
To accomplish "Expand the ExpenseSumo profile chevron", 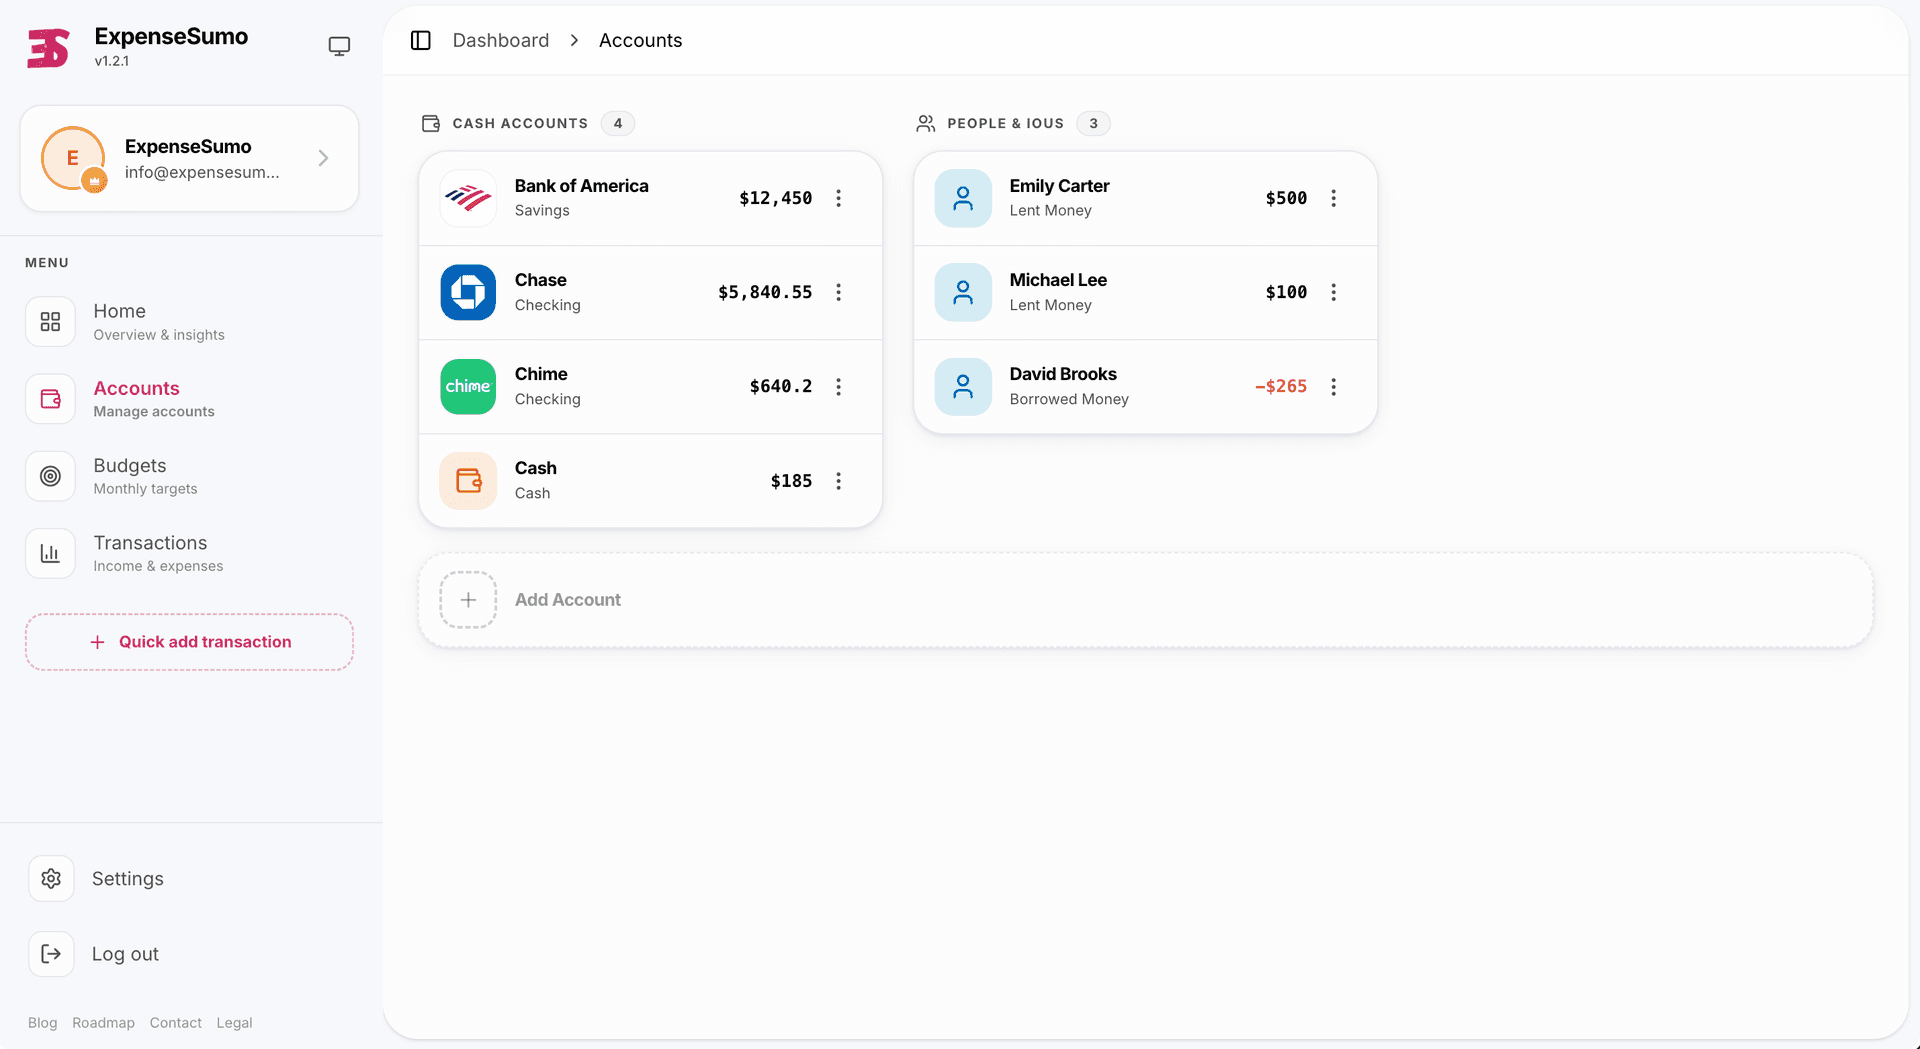I will coord(323,158).
